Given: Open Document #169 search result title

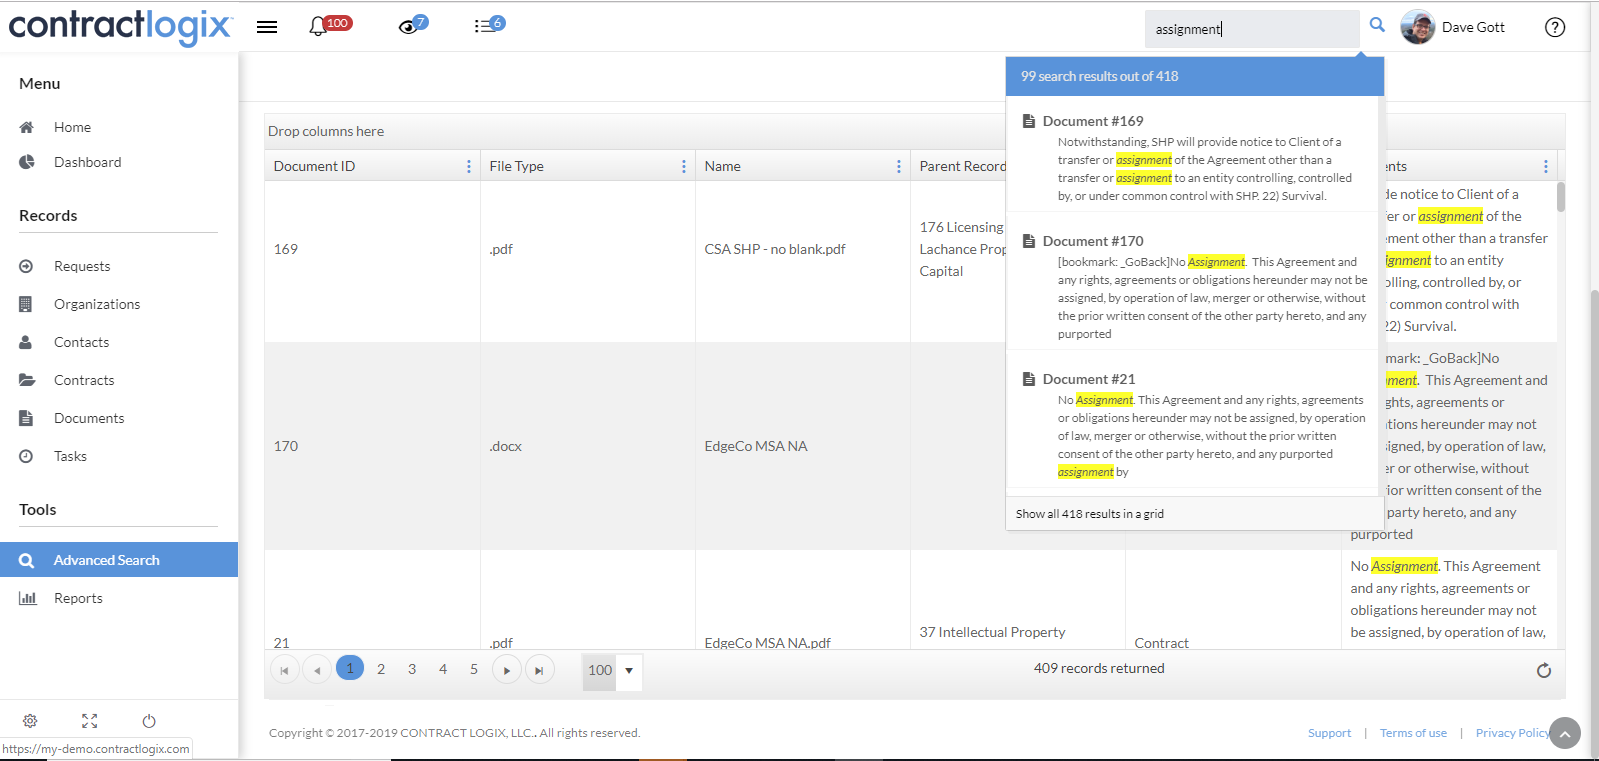Looking at the screenshot, I should click(x=1093, y=121).
